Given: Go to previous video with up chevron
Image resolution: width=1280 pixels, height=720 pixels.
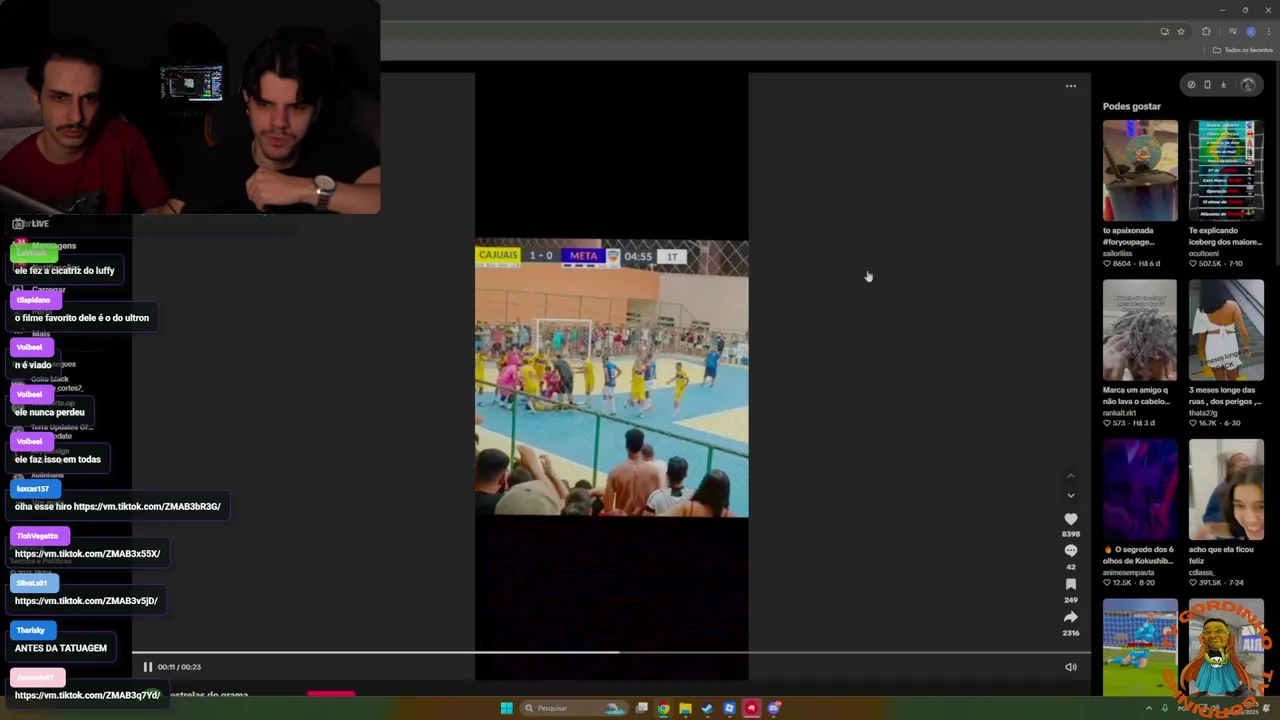Looking at the screenshot, I should click(1071, 475).
